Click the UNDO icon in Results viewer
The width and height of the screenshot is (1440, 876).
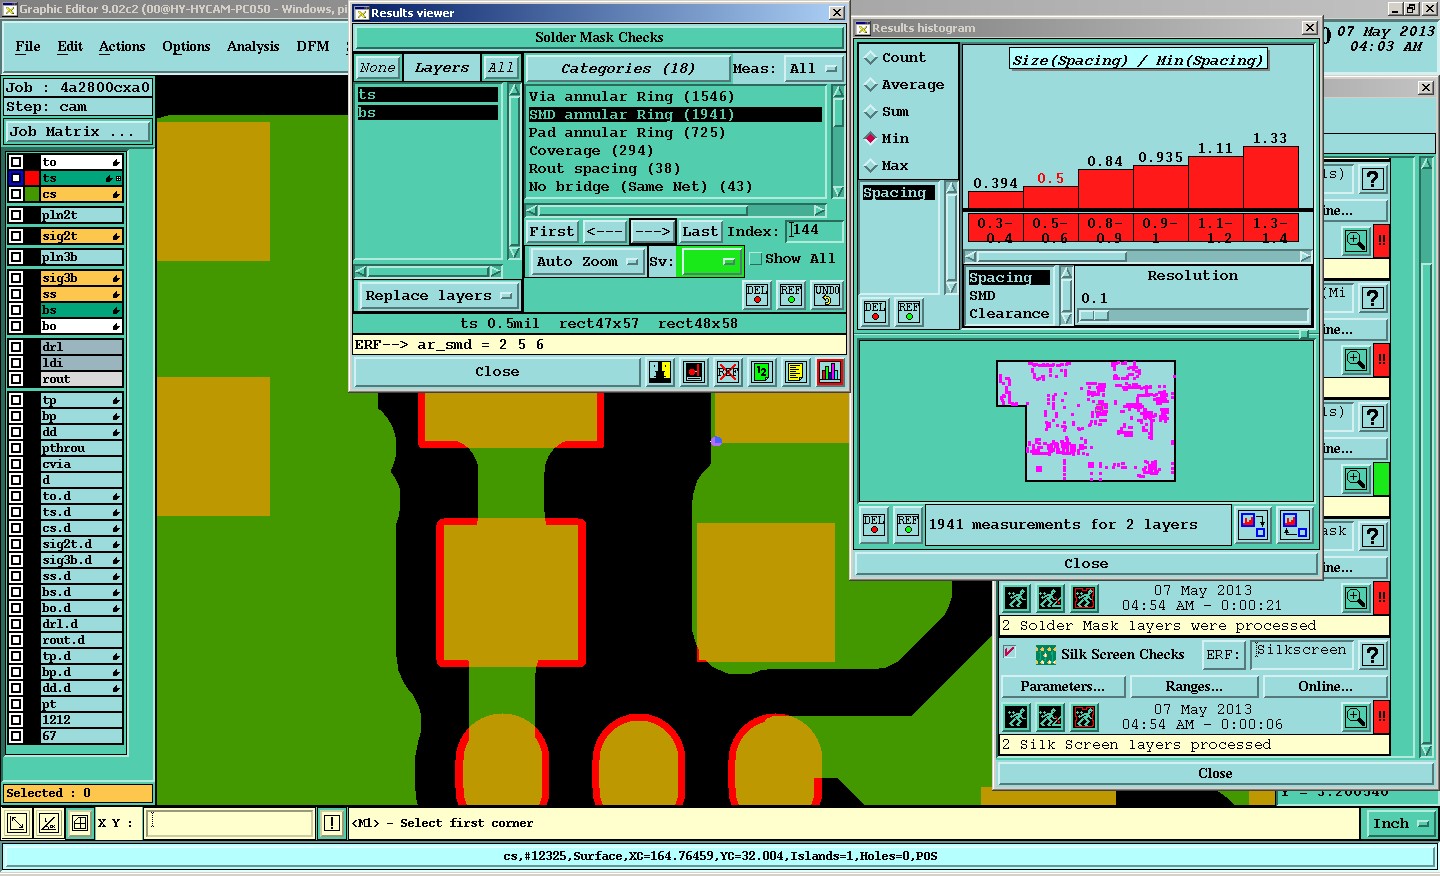[x=827, y=295]
